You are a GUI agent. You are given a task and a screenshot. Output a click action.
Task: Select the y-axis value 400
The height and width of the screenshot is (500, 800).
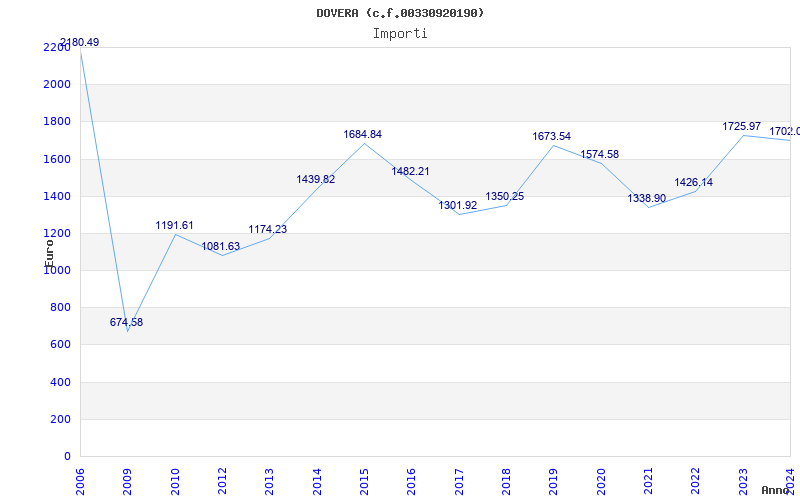coord(60,382)
